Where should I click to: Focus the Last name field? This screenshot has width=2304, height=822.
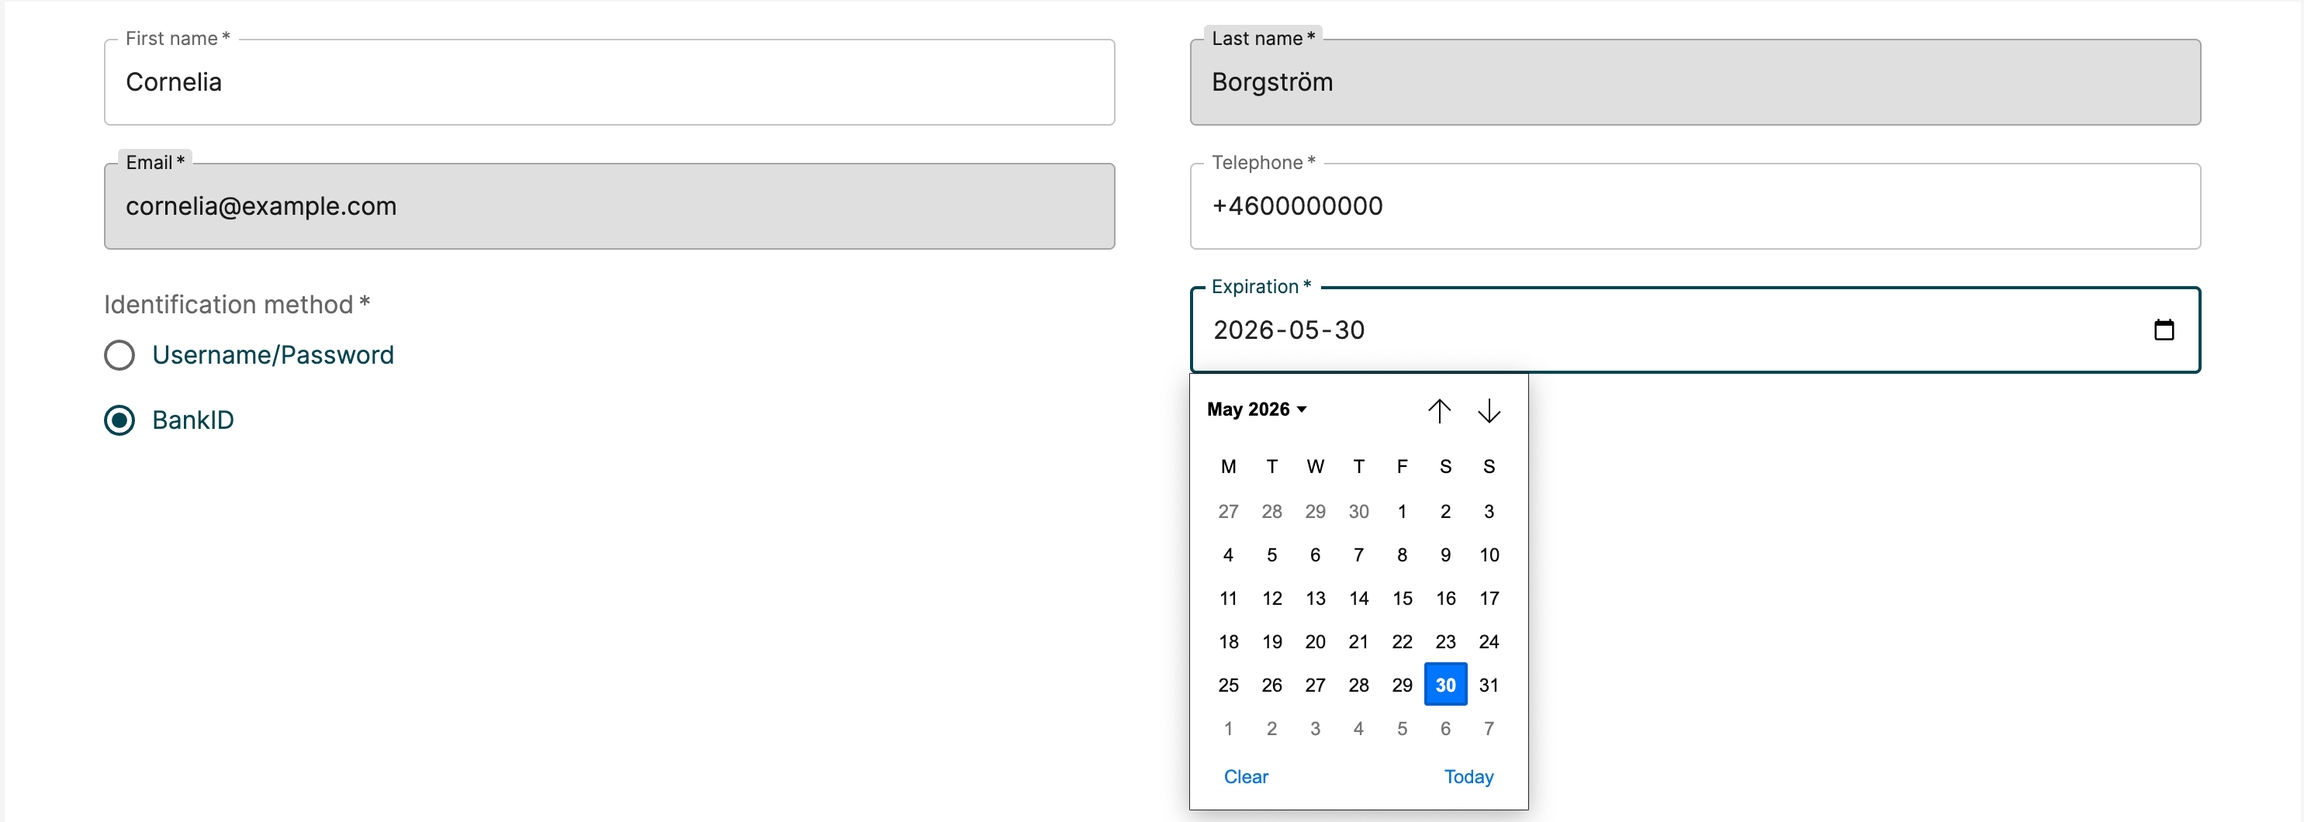coord(1695,82)
